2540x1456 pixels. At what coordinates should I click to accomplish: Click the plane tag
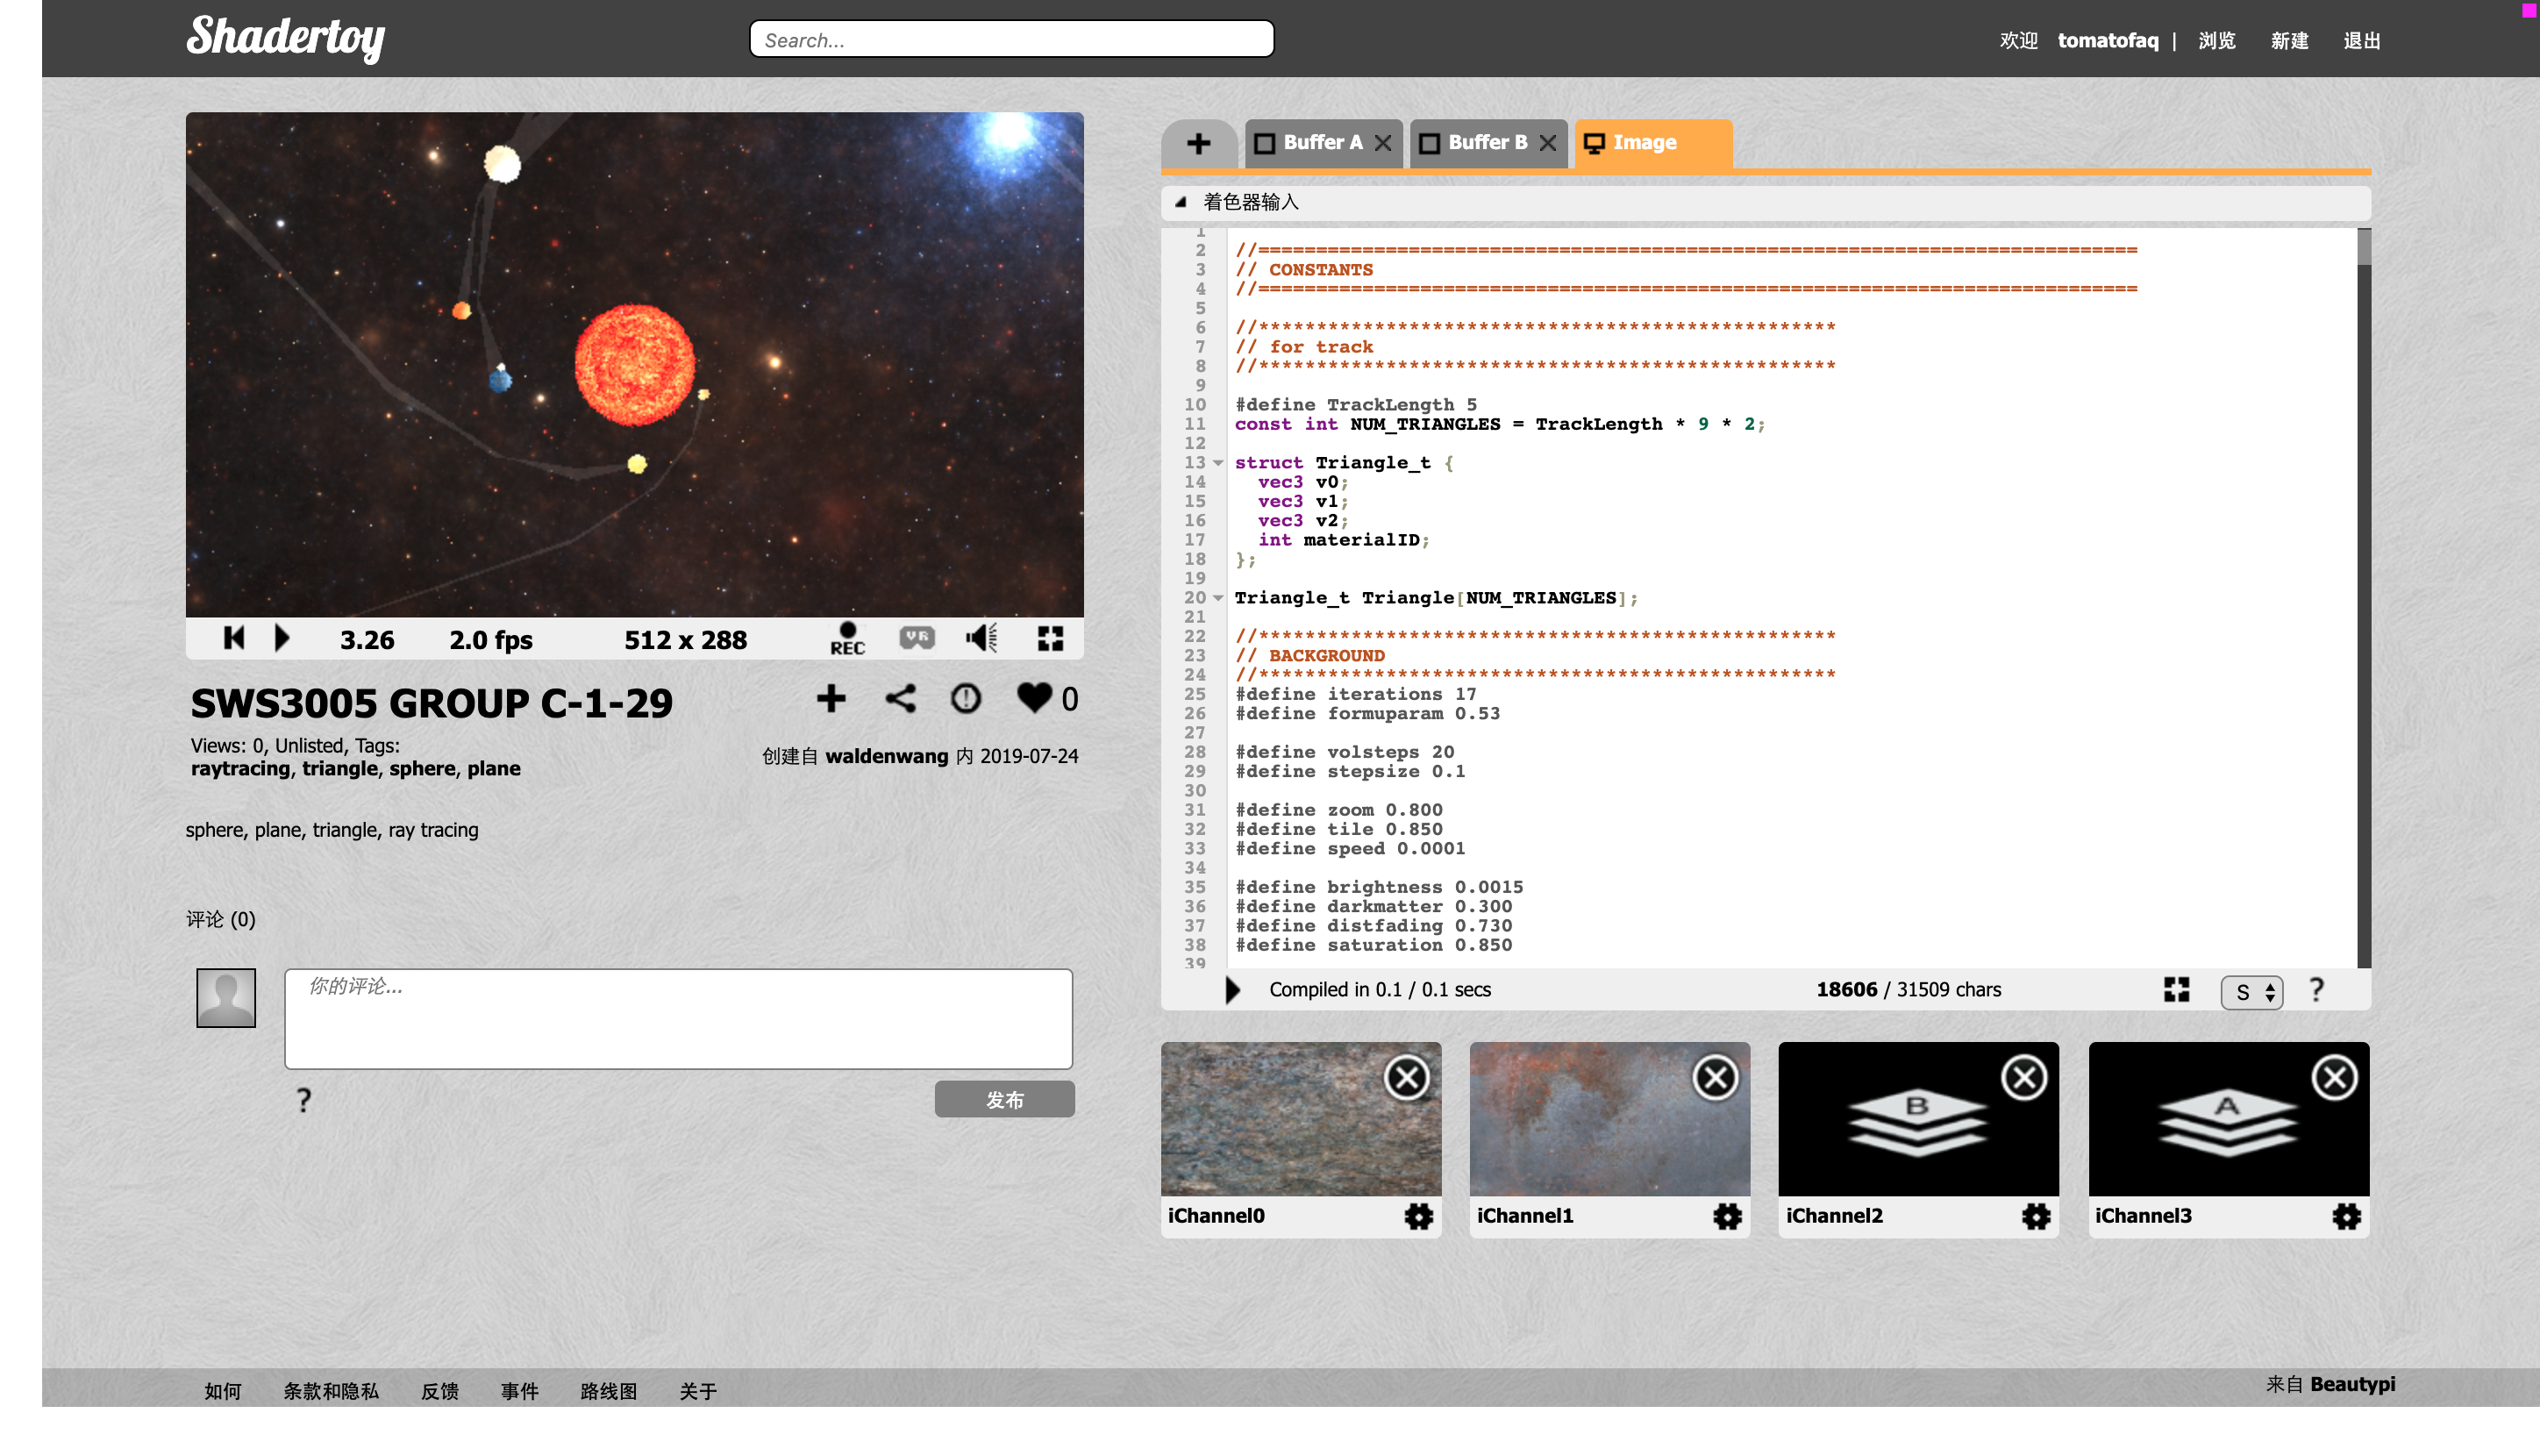494,768
